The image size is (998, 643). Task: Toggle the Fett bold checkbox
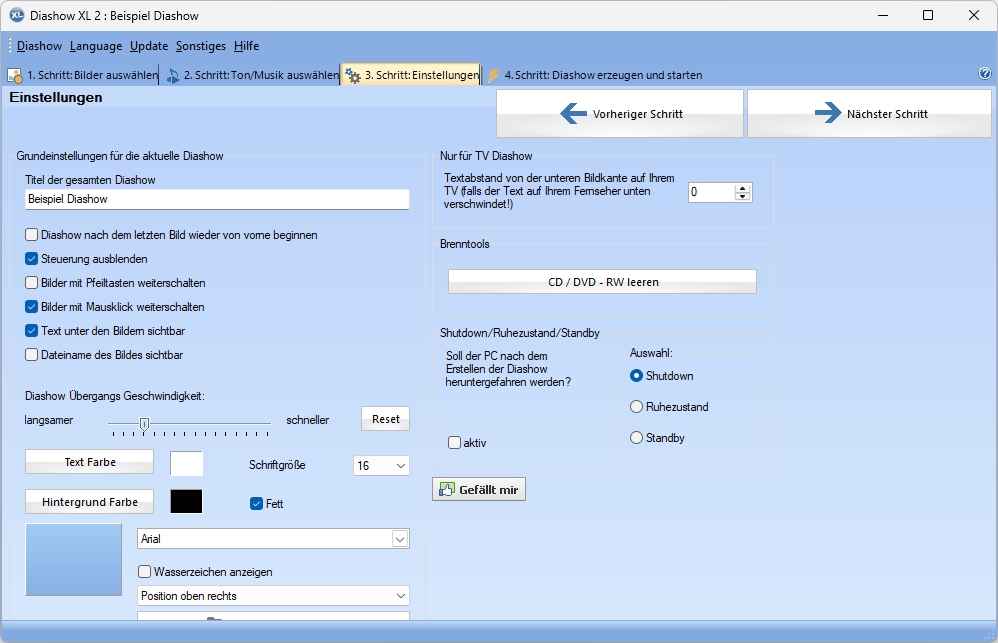257,504
